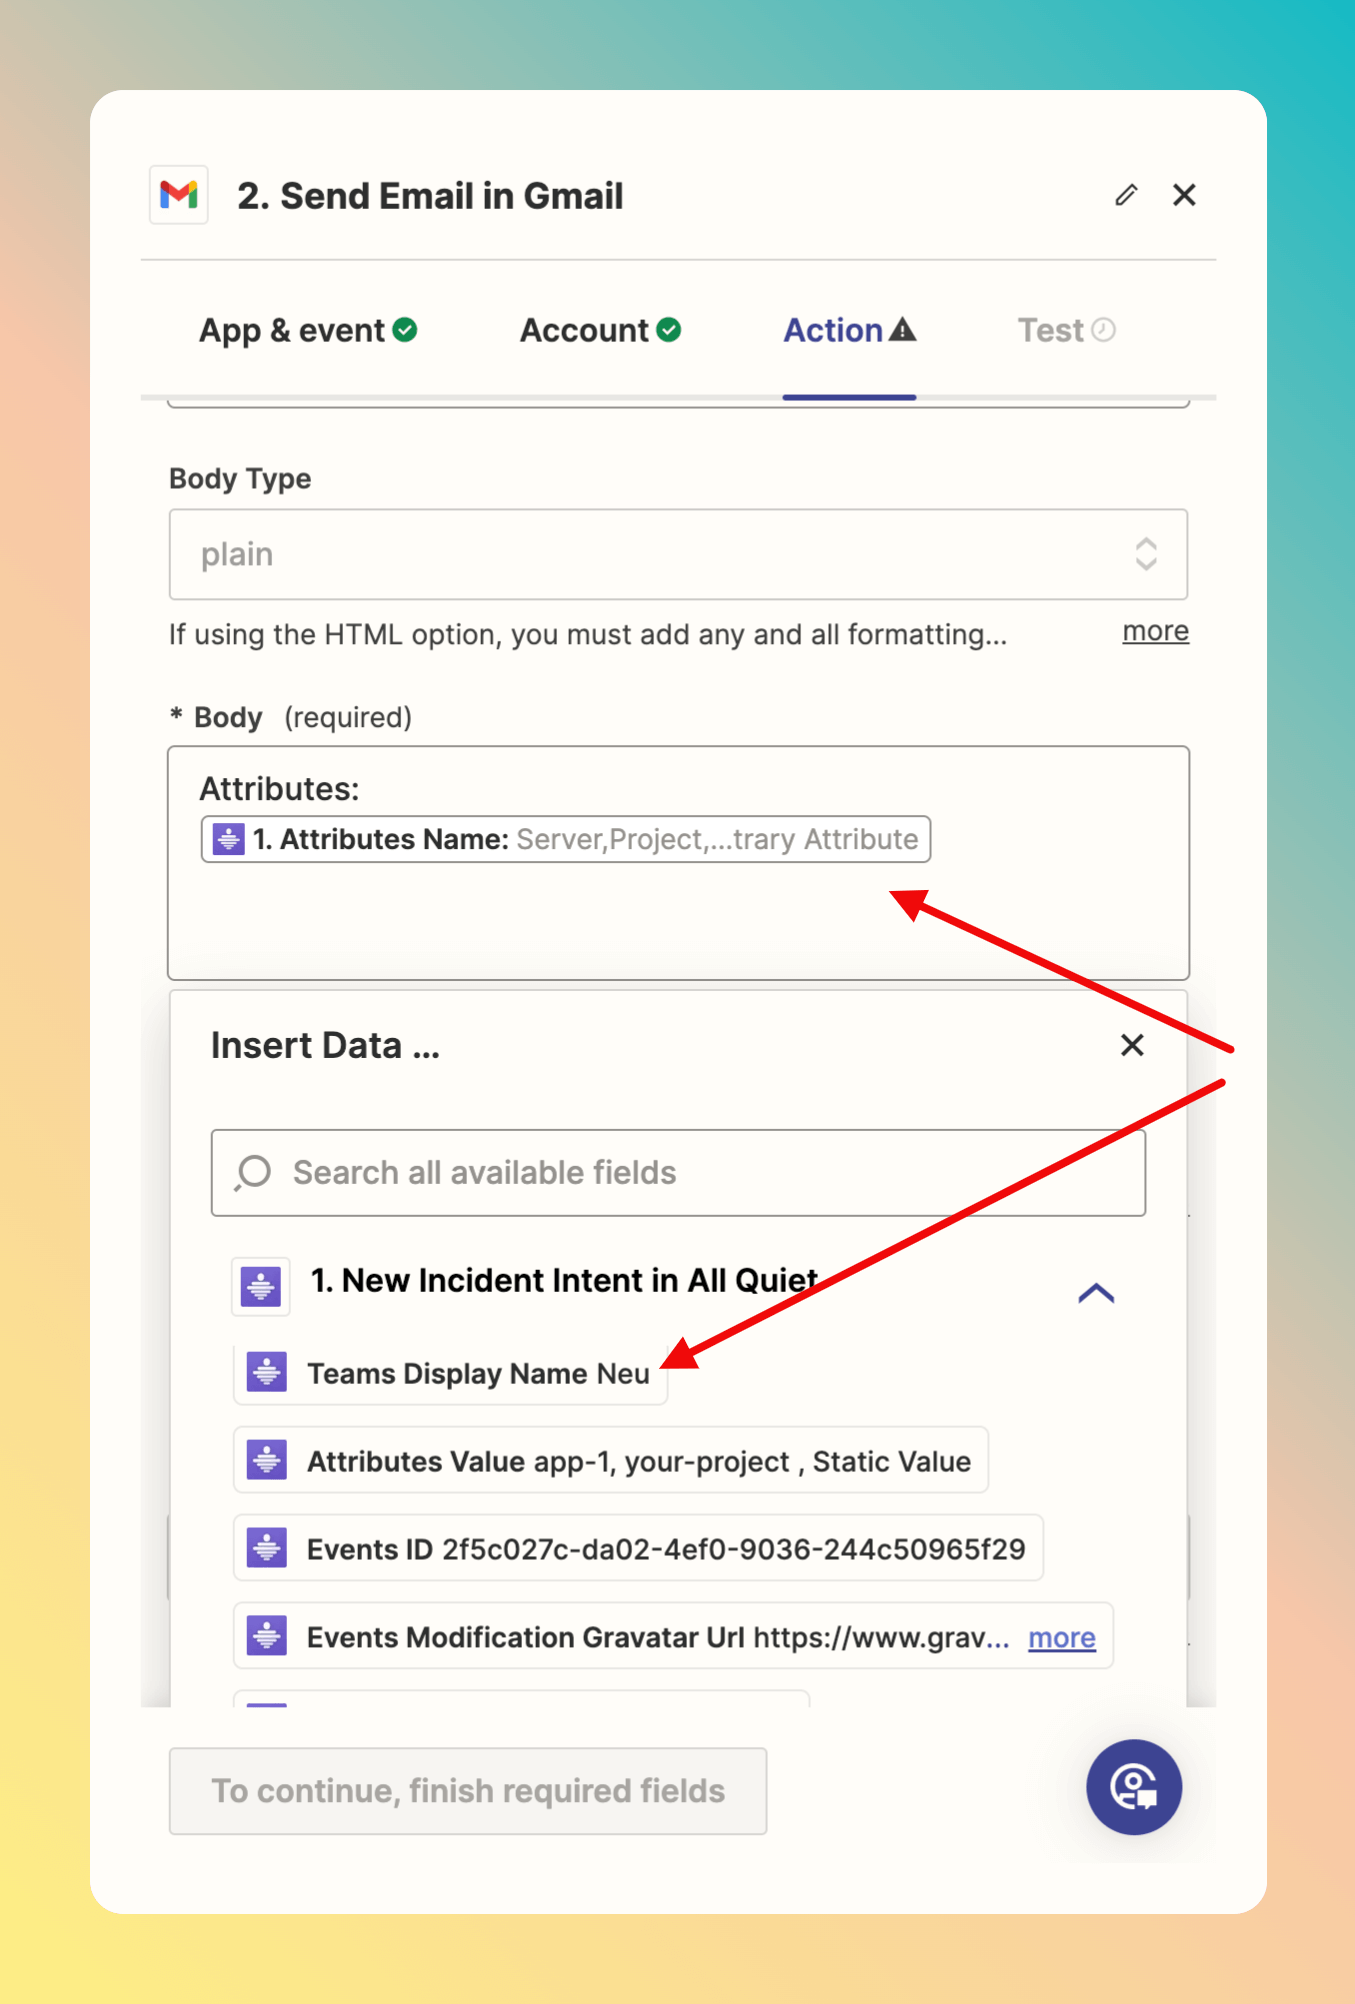Click All Quiet icon on Teams Display Name
1355x2004 pixels.
tap(267, 1373)
